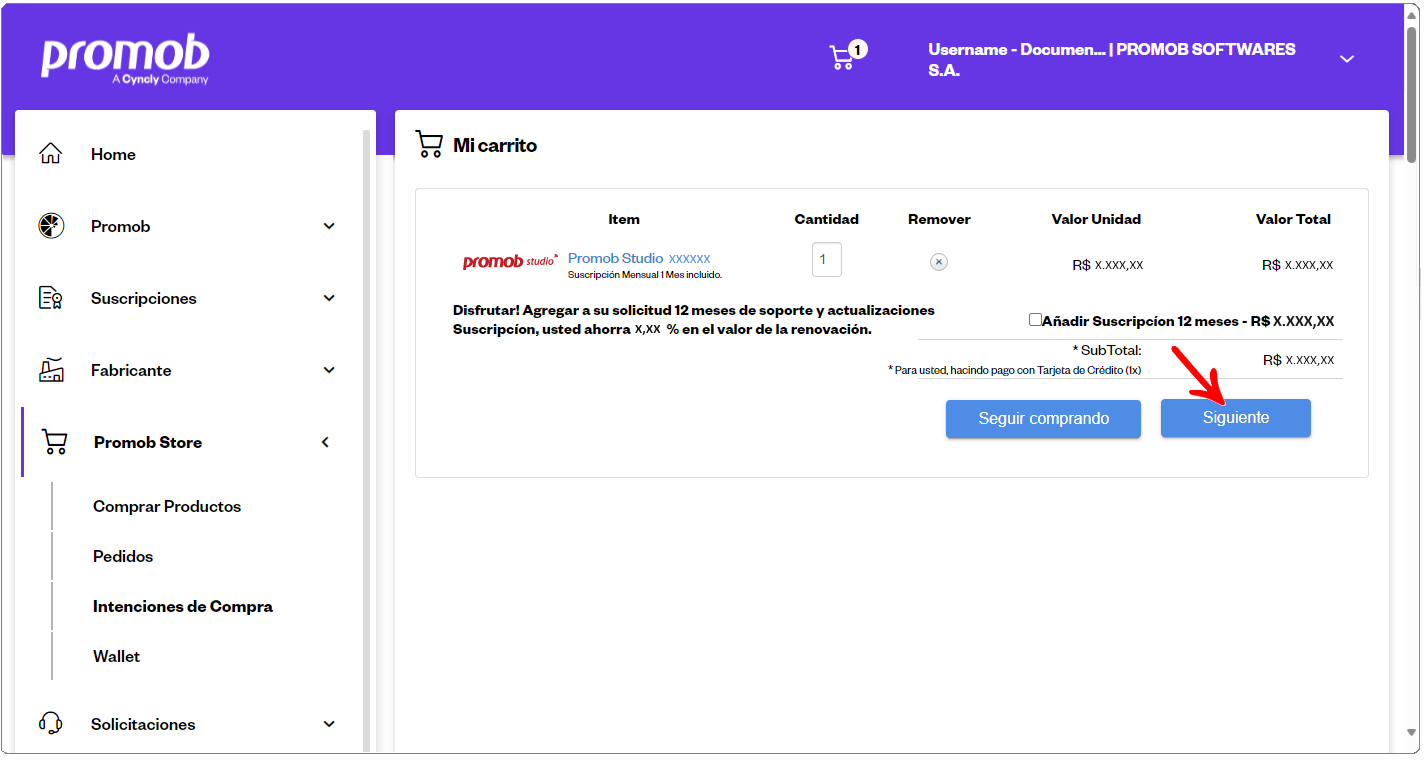Image resolution: width=1425 pixels, height=761 pixels.
Task: Click the Promob logo in header
Action: 125,60
